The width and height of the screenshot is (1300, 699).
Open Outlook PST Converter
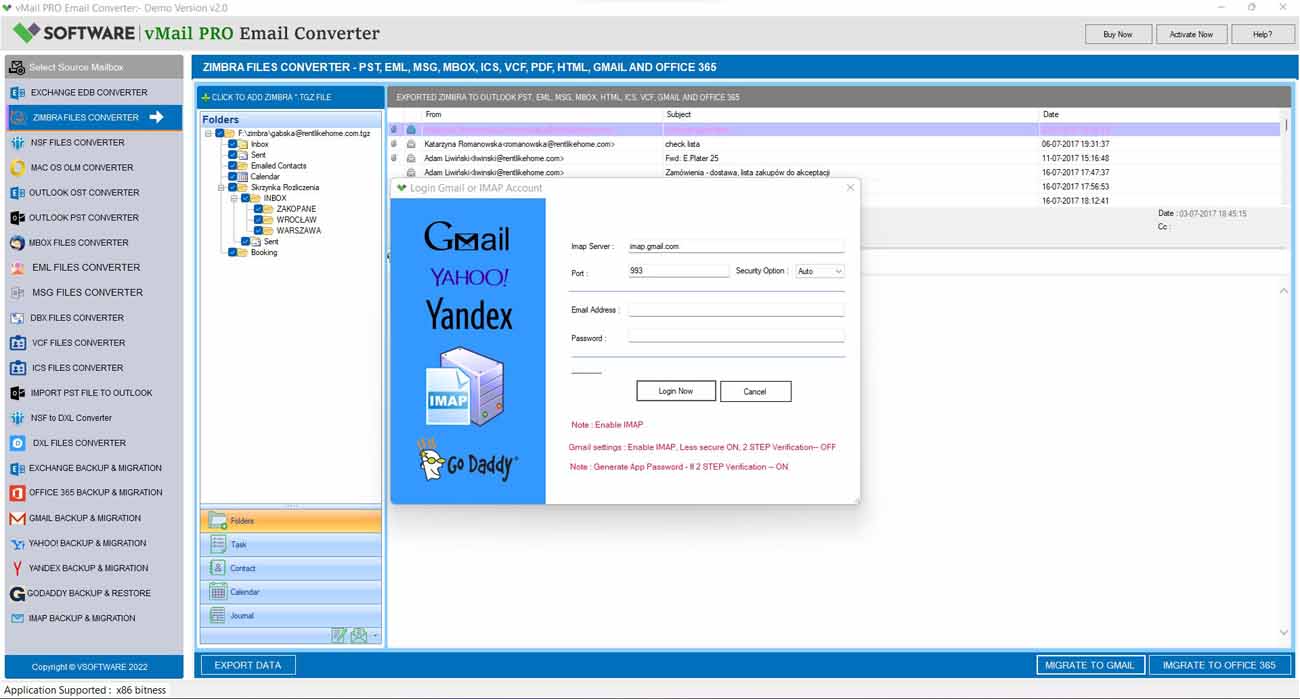pos(94,217)
